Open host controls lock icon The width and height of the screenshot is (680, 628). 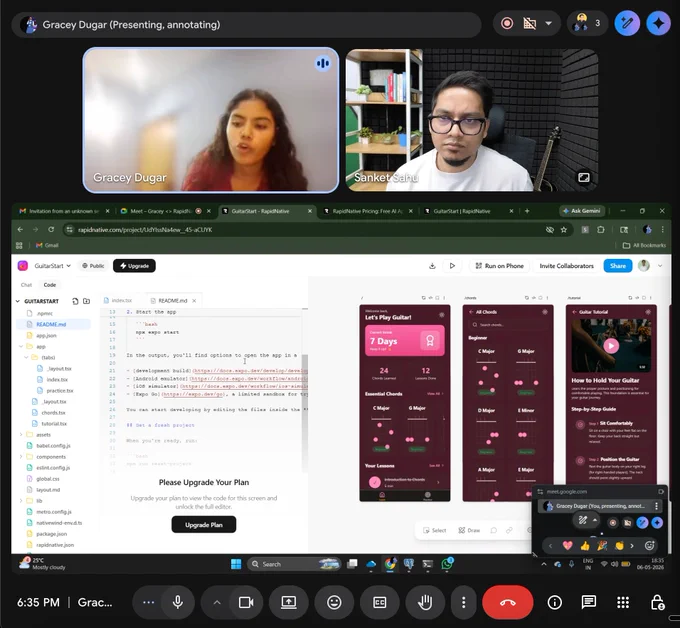[657, 602]
